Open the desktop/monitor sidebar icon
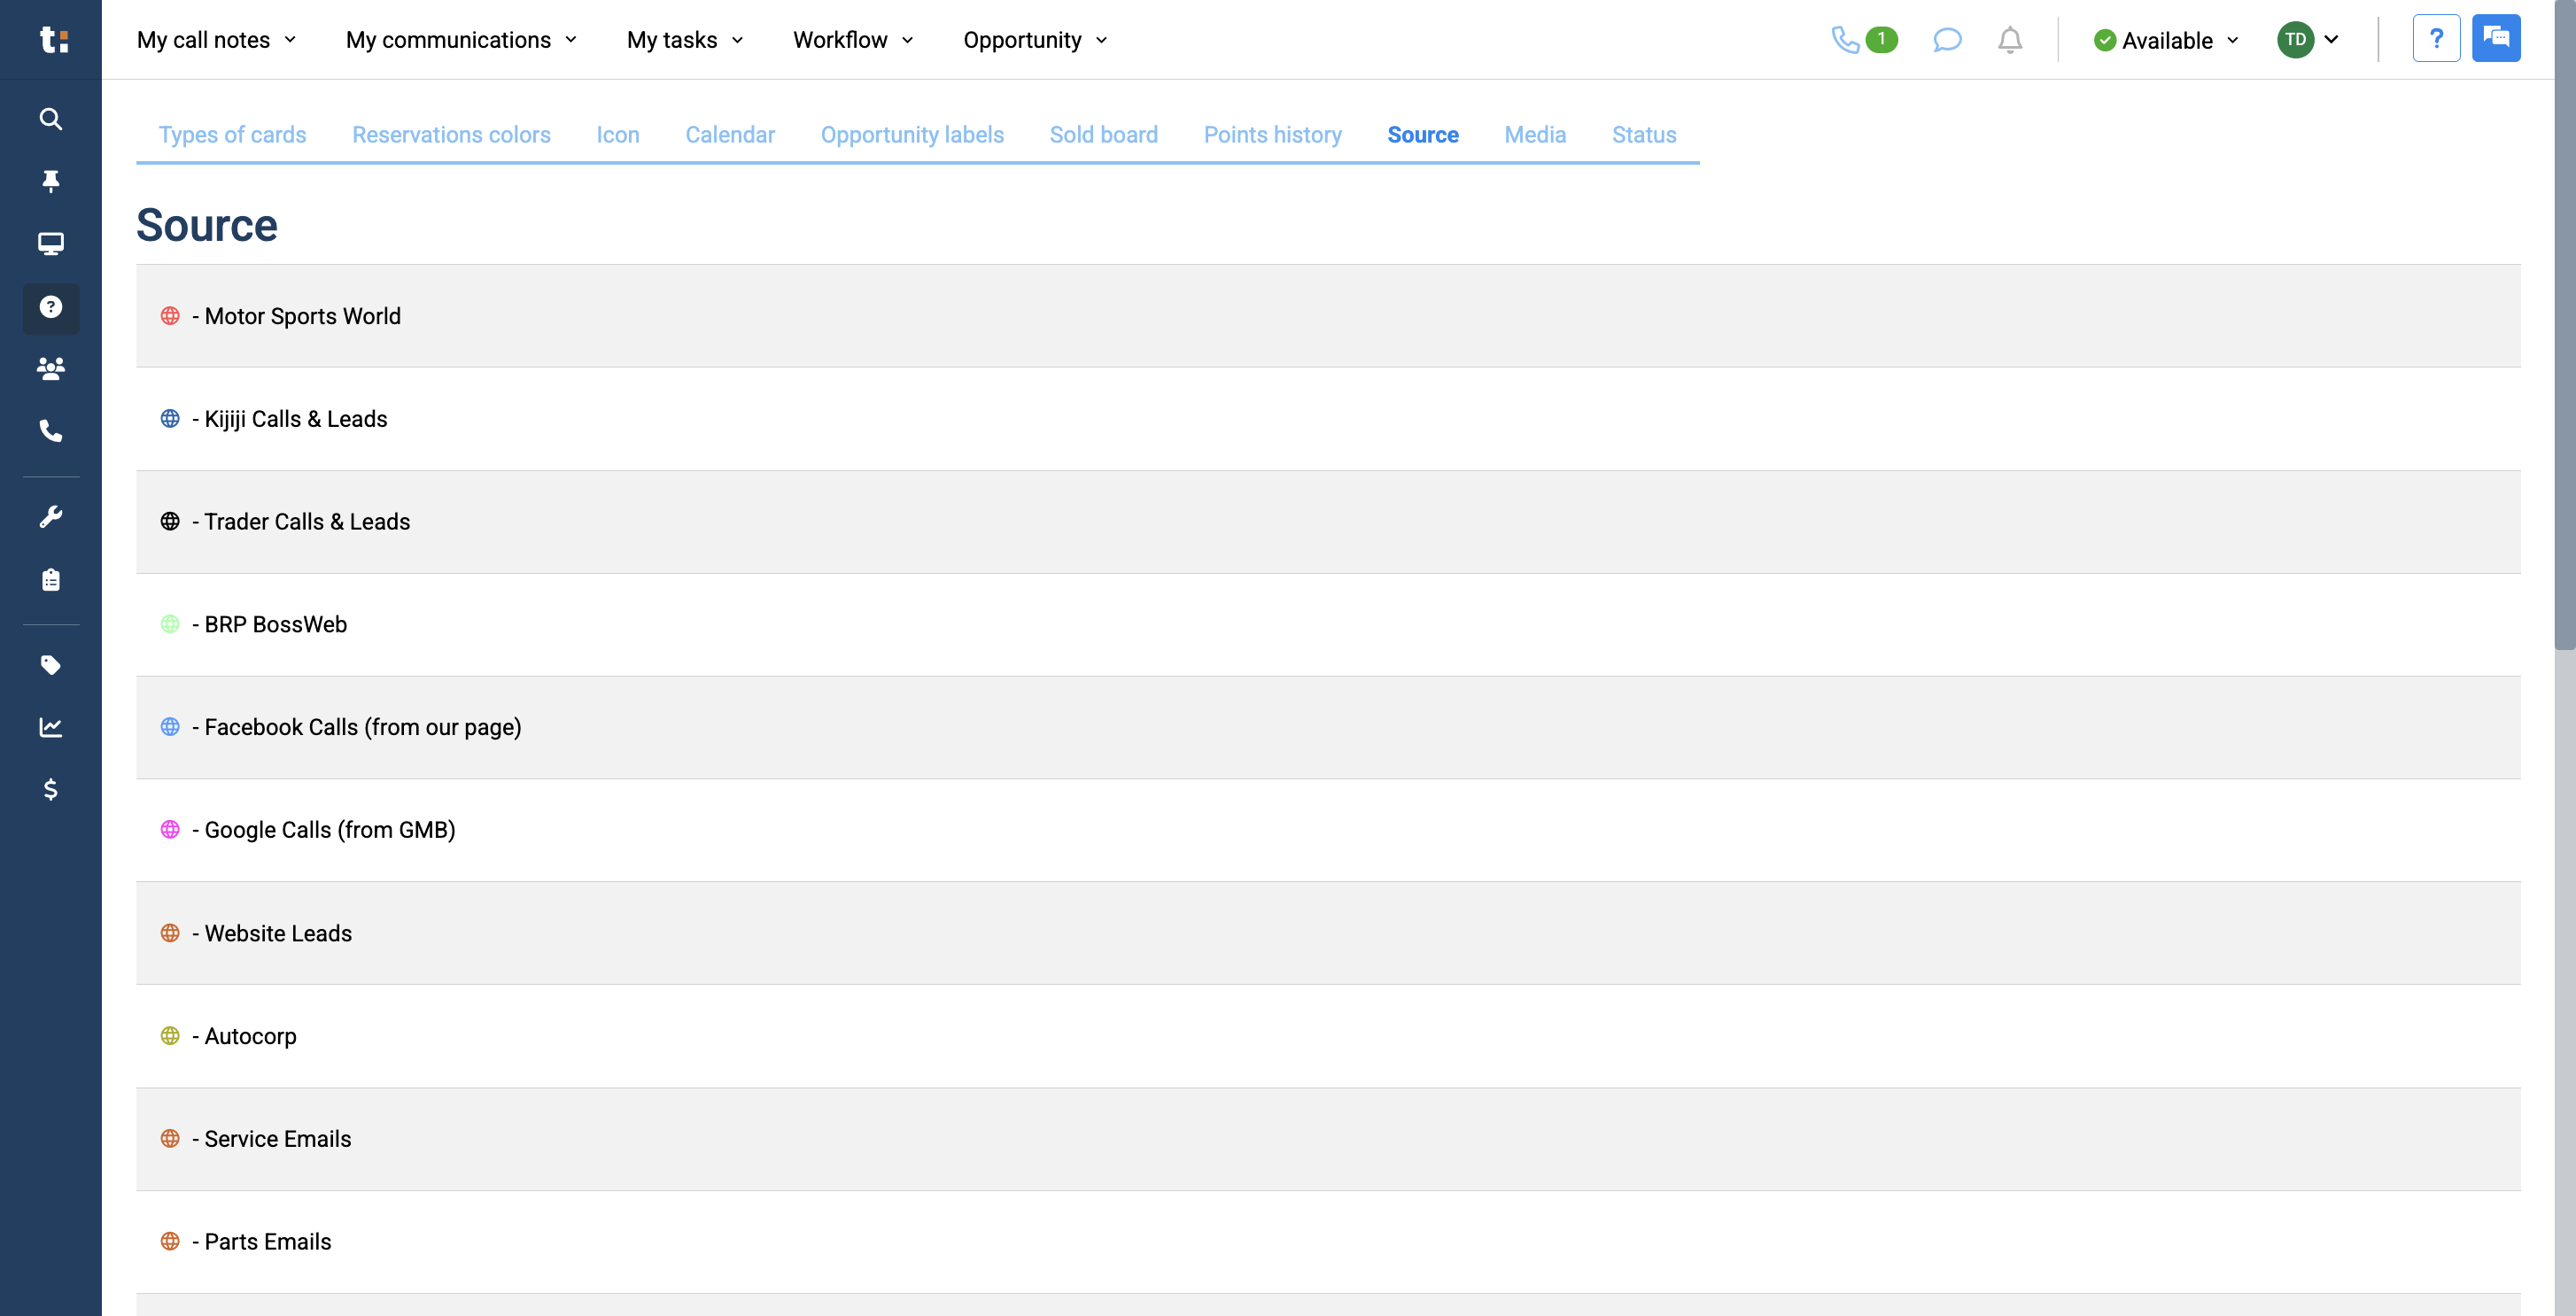This screenshot has height=1316, width=2576. click(x=50, y=243)
